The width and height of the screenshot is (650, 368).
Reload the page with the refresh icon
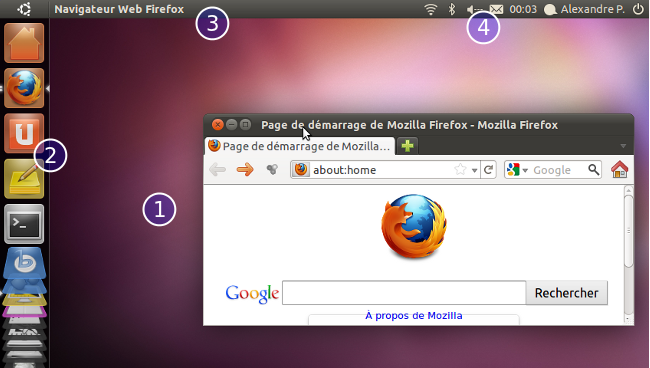point(488,169)
